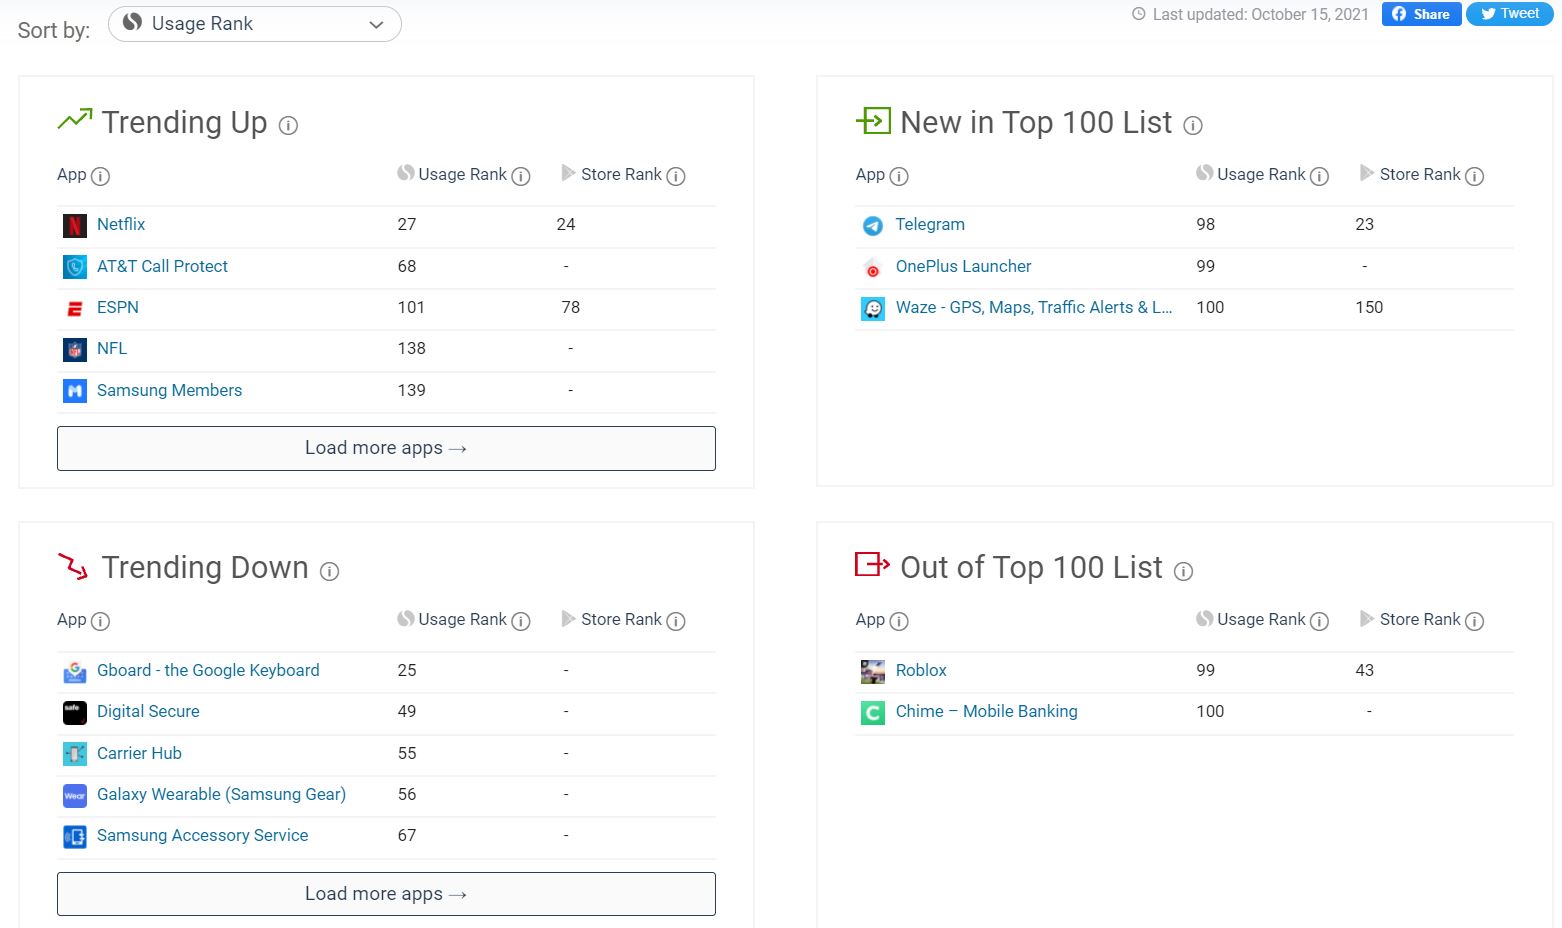
Task: Click Store Rank info icon in Trending Up
Action: coord(676,177)
